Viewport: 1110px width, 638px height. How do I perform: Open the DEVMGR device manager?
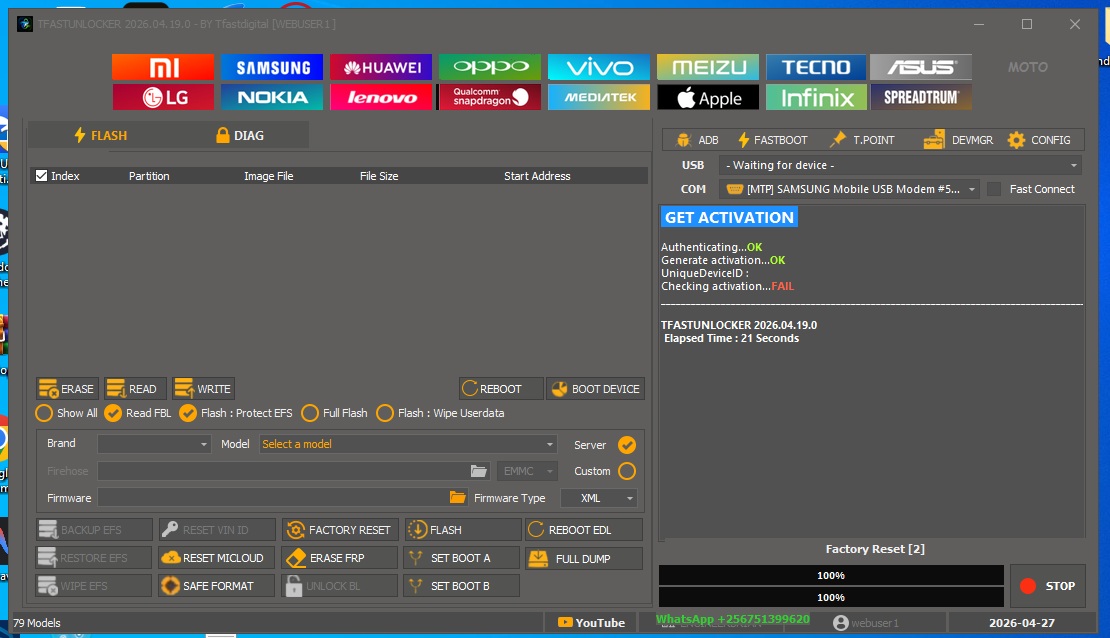click(959, 140)
